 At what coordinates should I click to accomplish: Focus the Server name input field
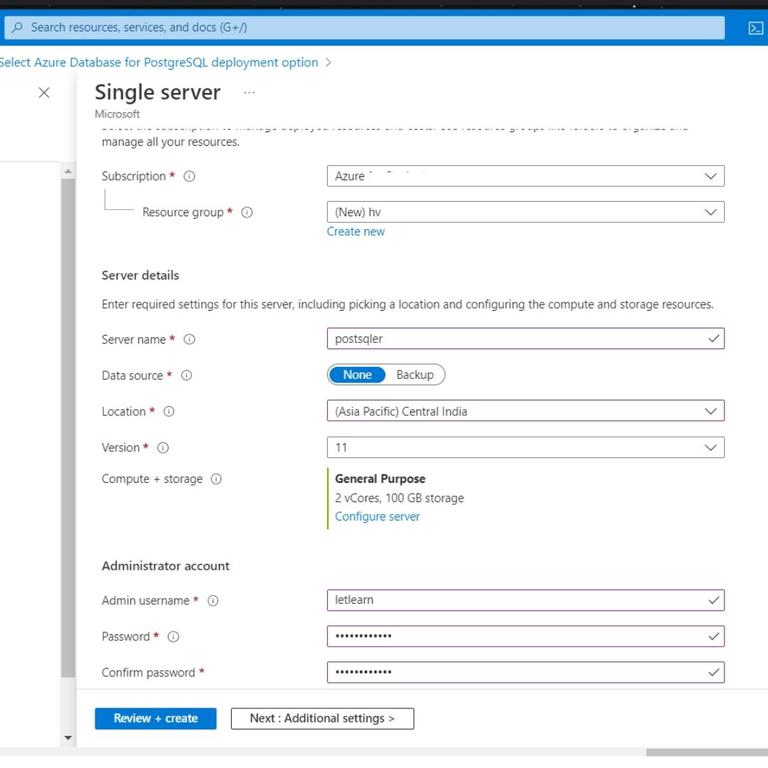pos(526,339)
